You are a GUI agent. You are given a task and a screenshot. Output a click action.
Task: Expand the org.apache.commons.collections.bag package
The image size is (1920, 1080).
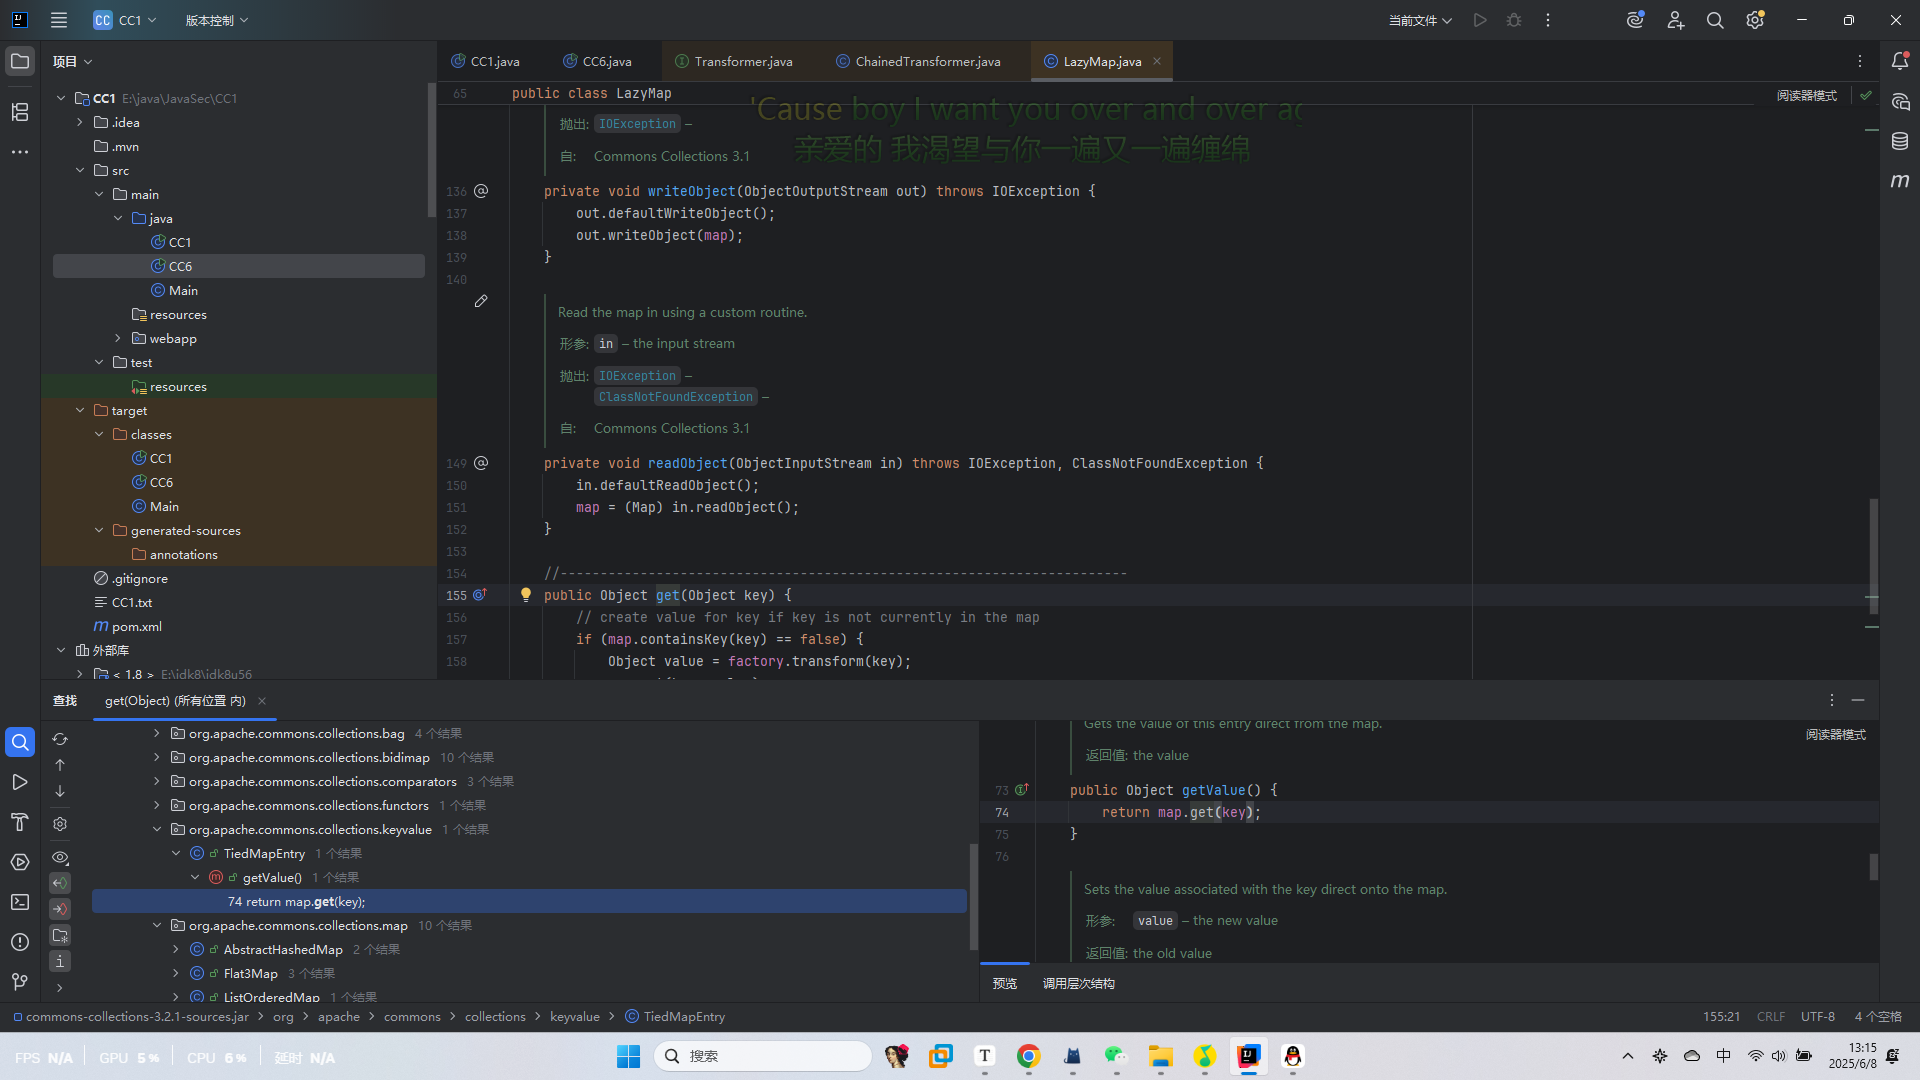coord(157,734)
